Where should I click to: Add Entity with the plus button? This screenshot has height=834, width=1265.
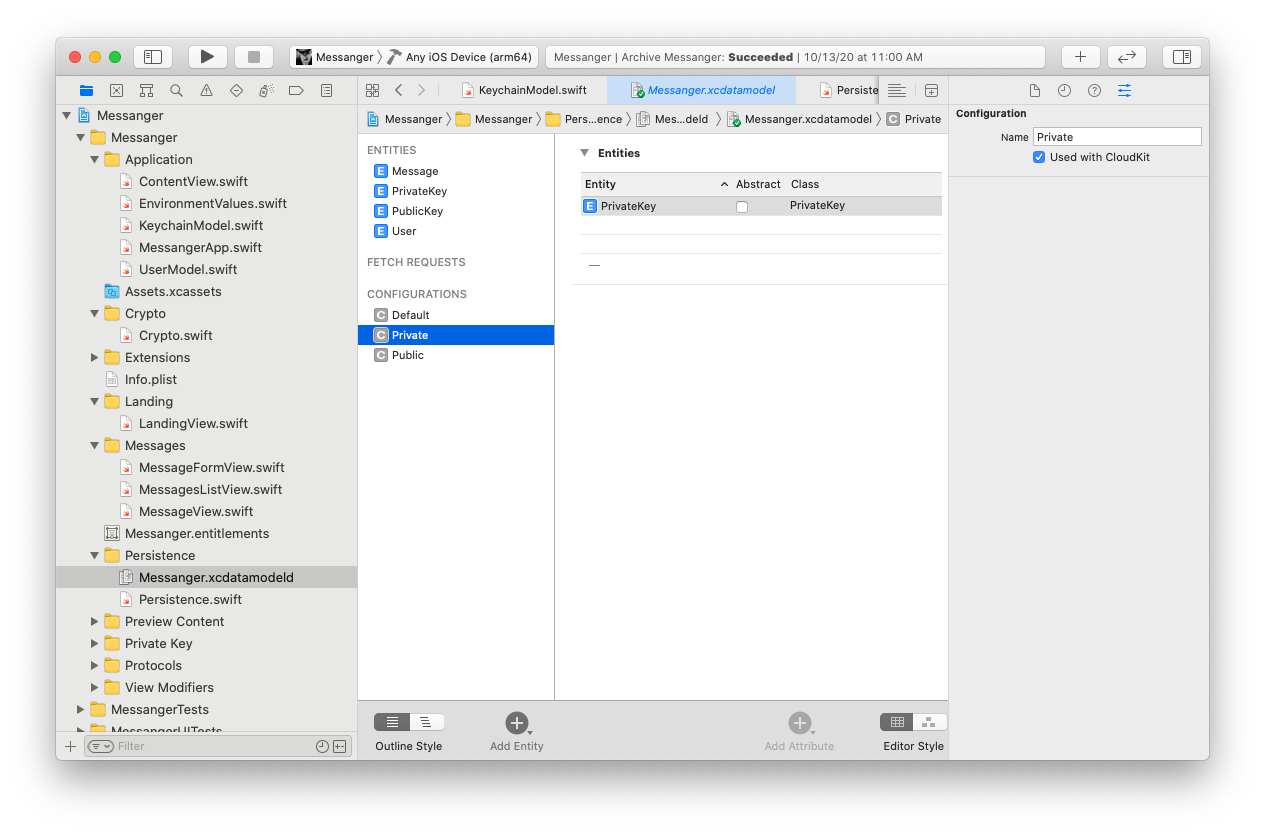pyautogui.click(x=516, y=723)
